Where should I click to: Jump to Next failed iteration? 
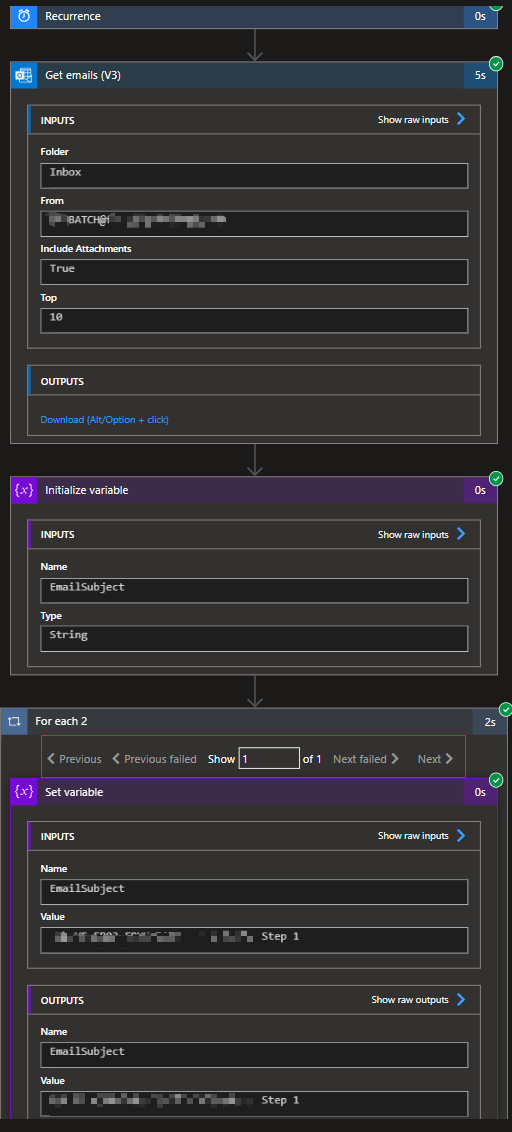(x=366, y=759)
